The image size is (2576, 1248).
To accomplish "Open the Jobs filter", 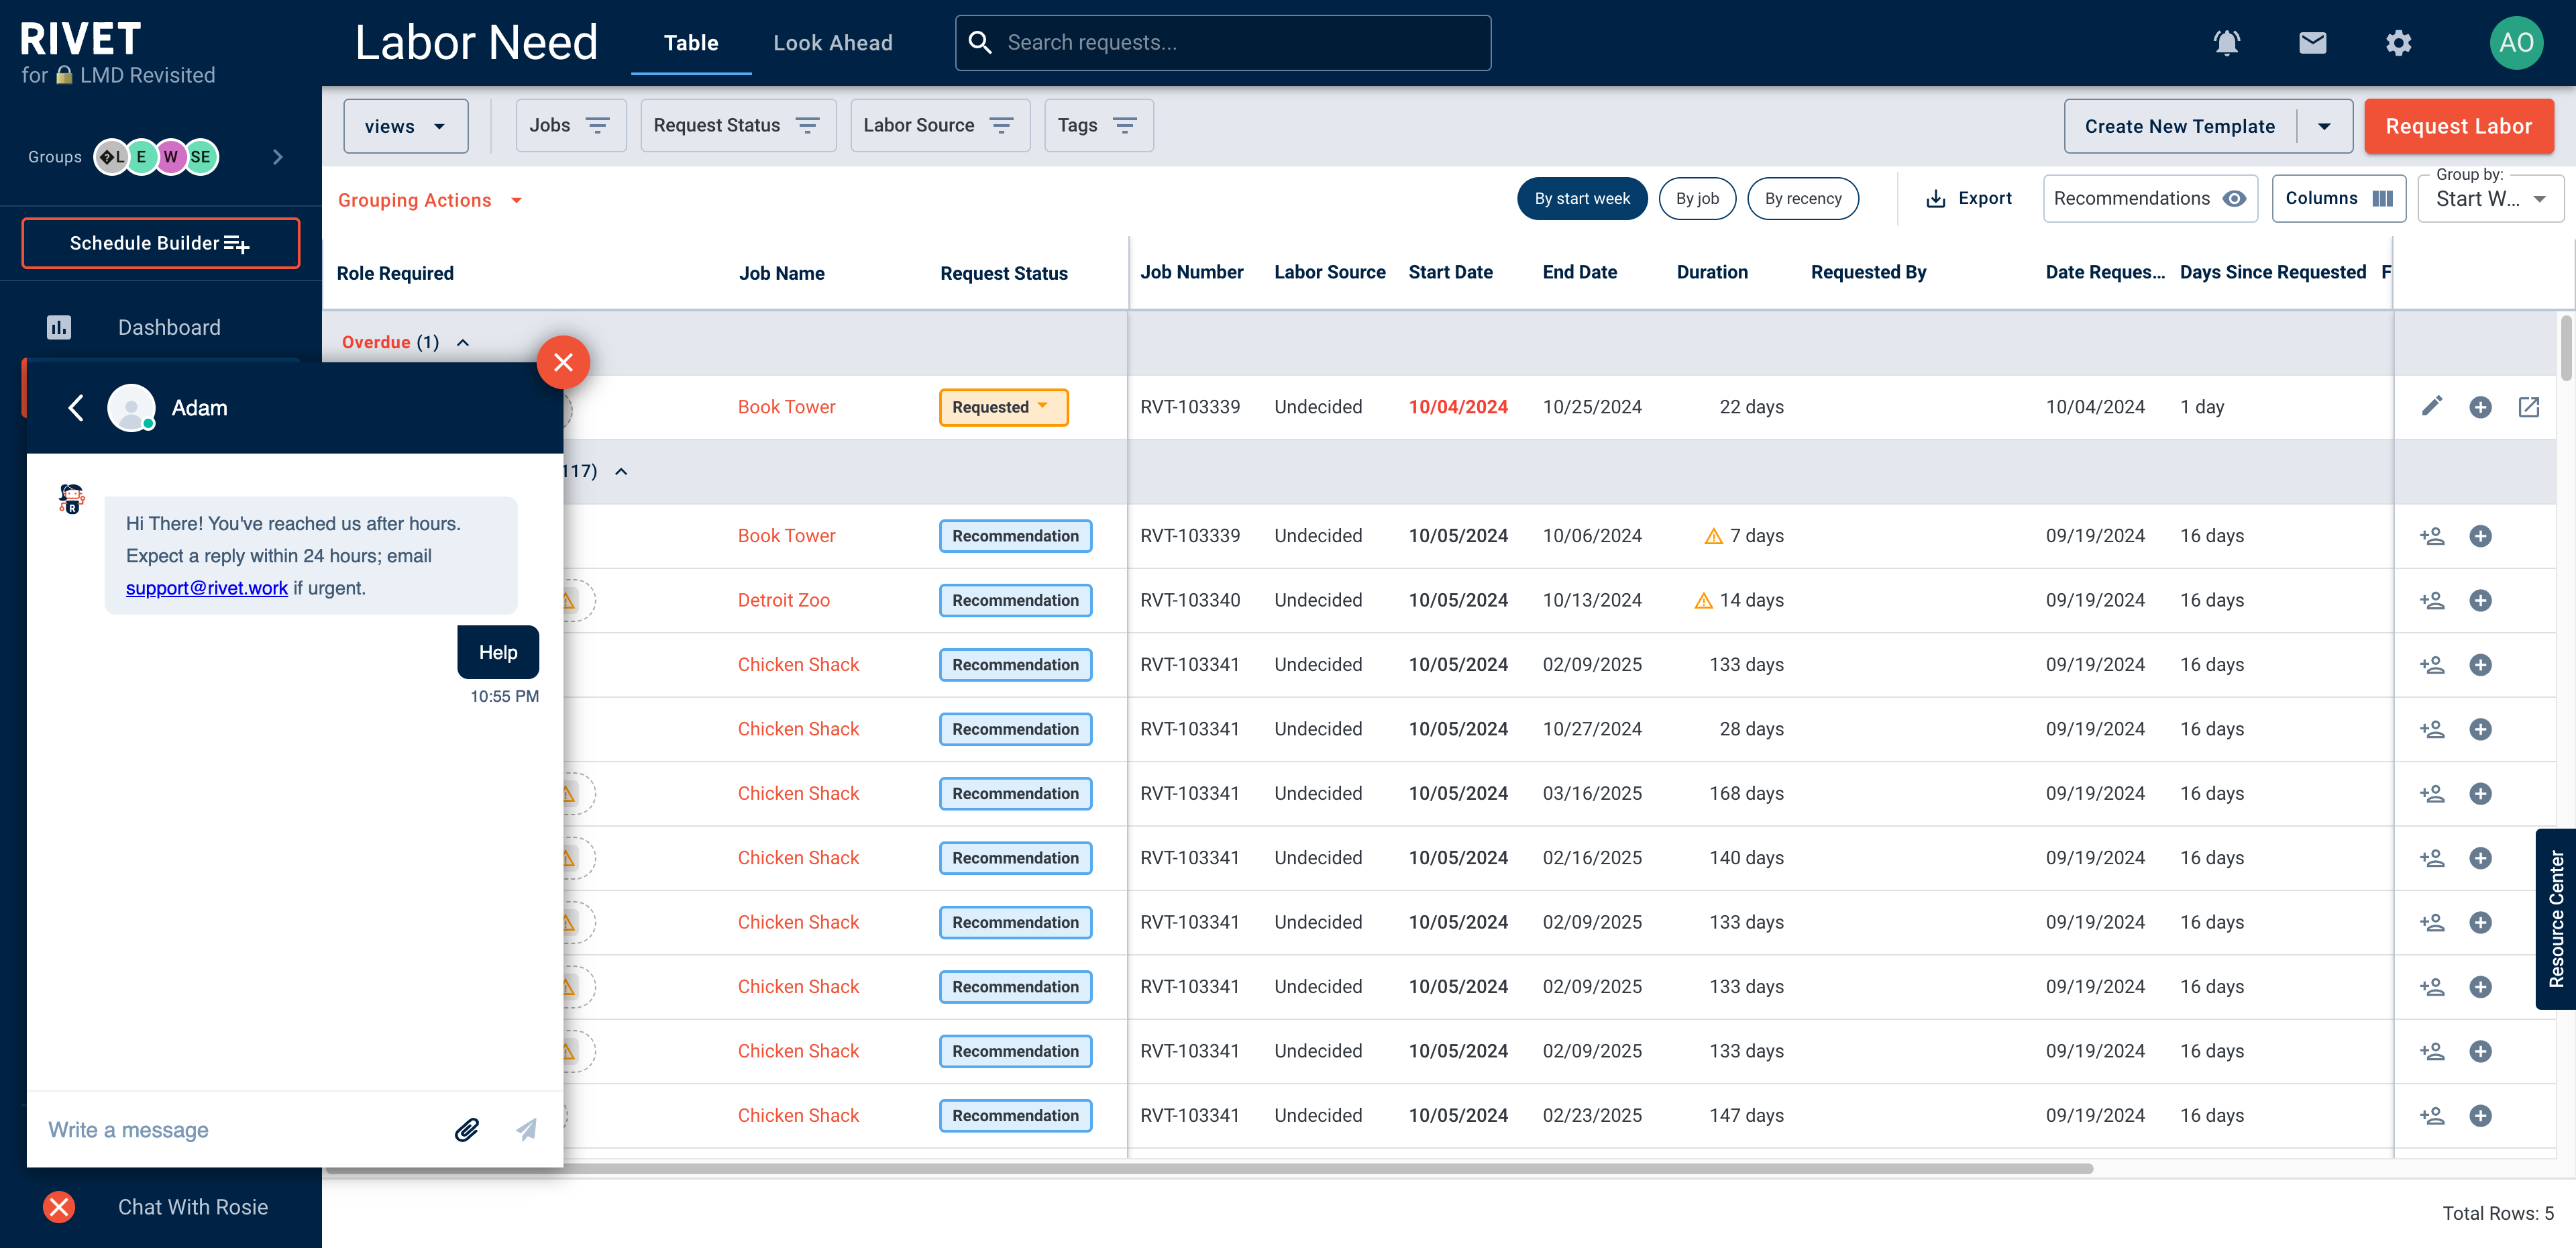I will click(570, 125).
